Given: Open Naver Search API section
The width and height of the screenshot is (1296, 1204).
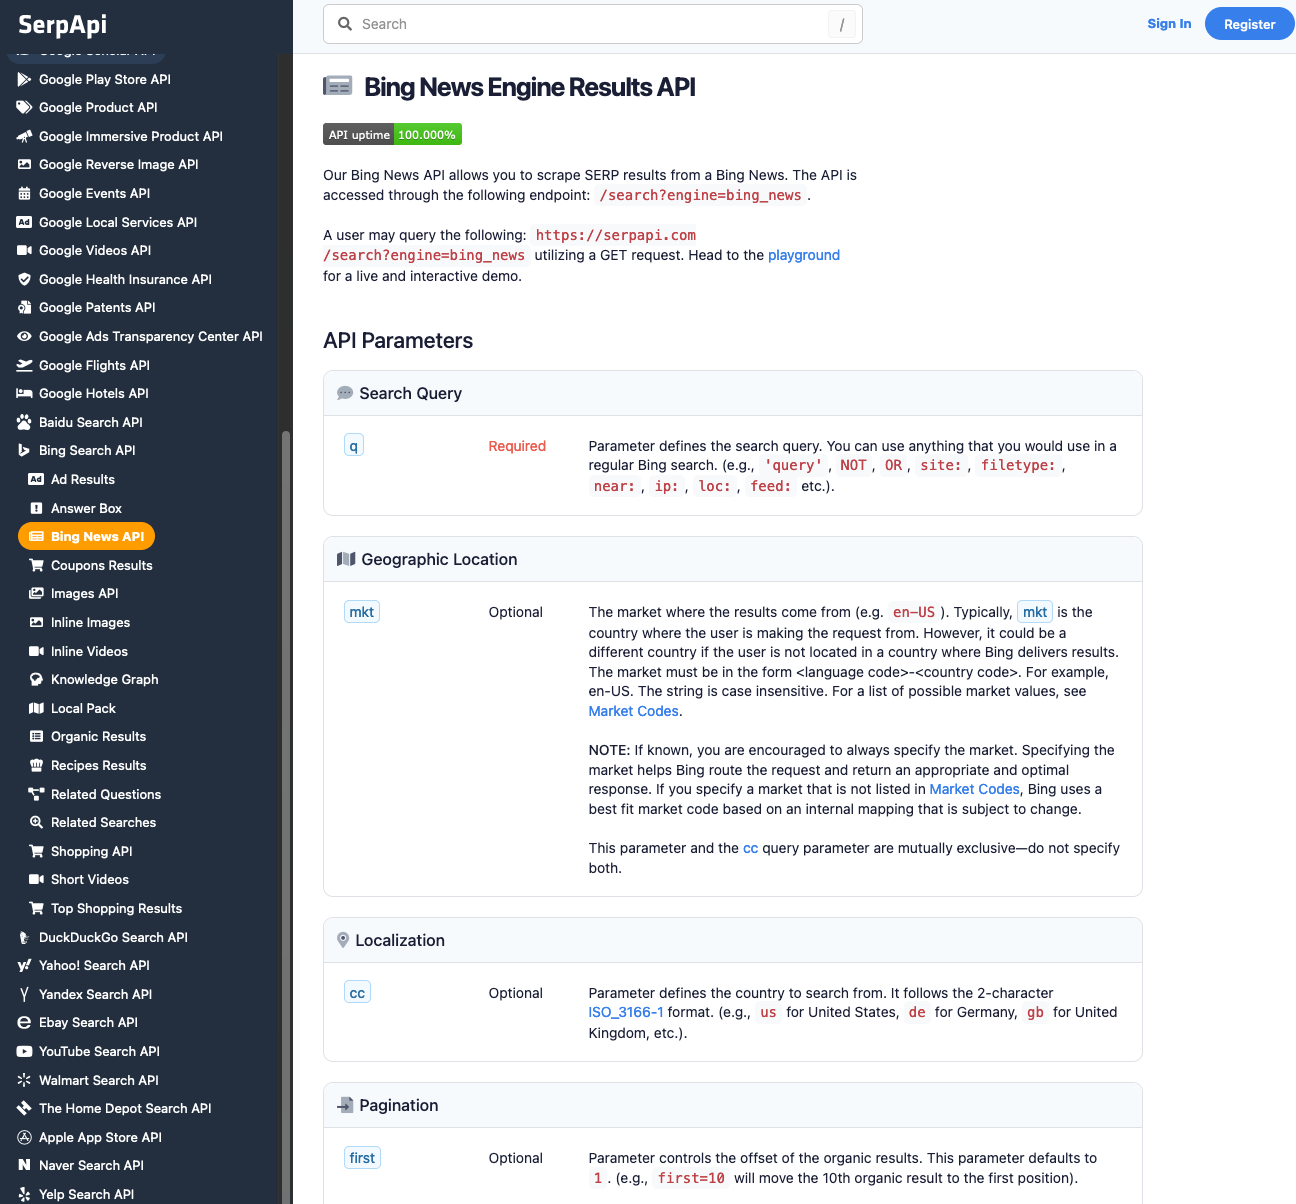Looking at the screenshot, I should (x=91, y=1165).
